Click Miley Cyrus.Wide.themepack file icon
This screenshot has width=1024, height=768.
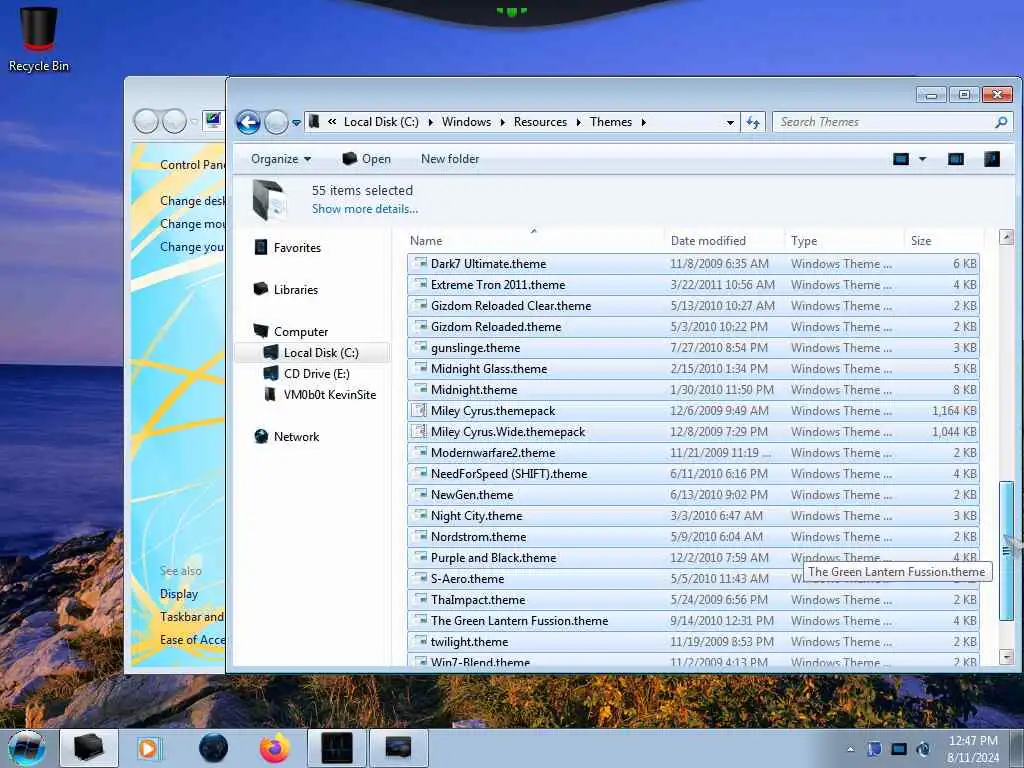click(x=419, y=431)
